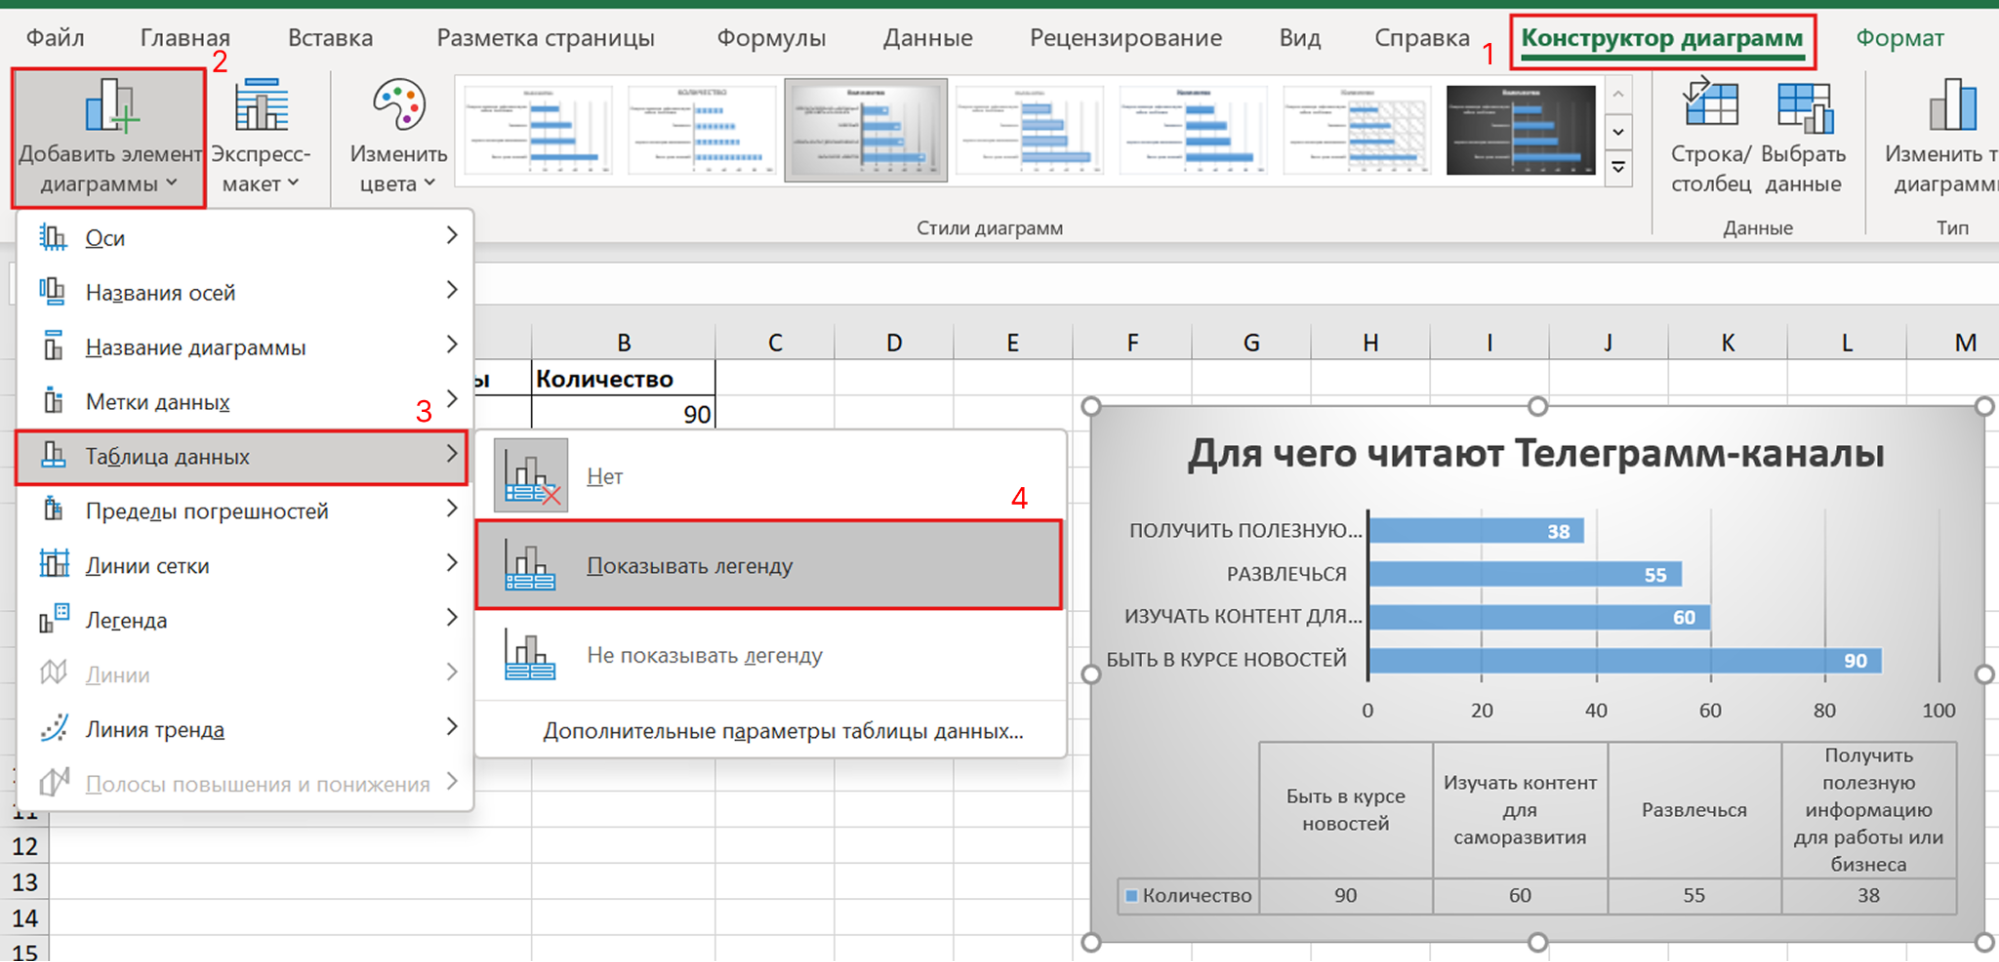Apply the dark black chart style thumbnail
This screenshot has height=962, width=1999.
(1520, 130)
